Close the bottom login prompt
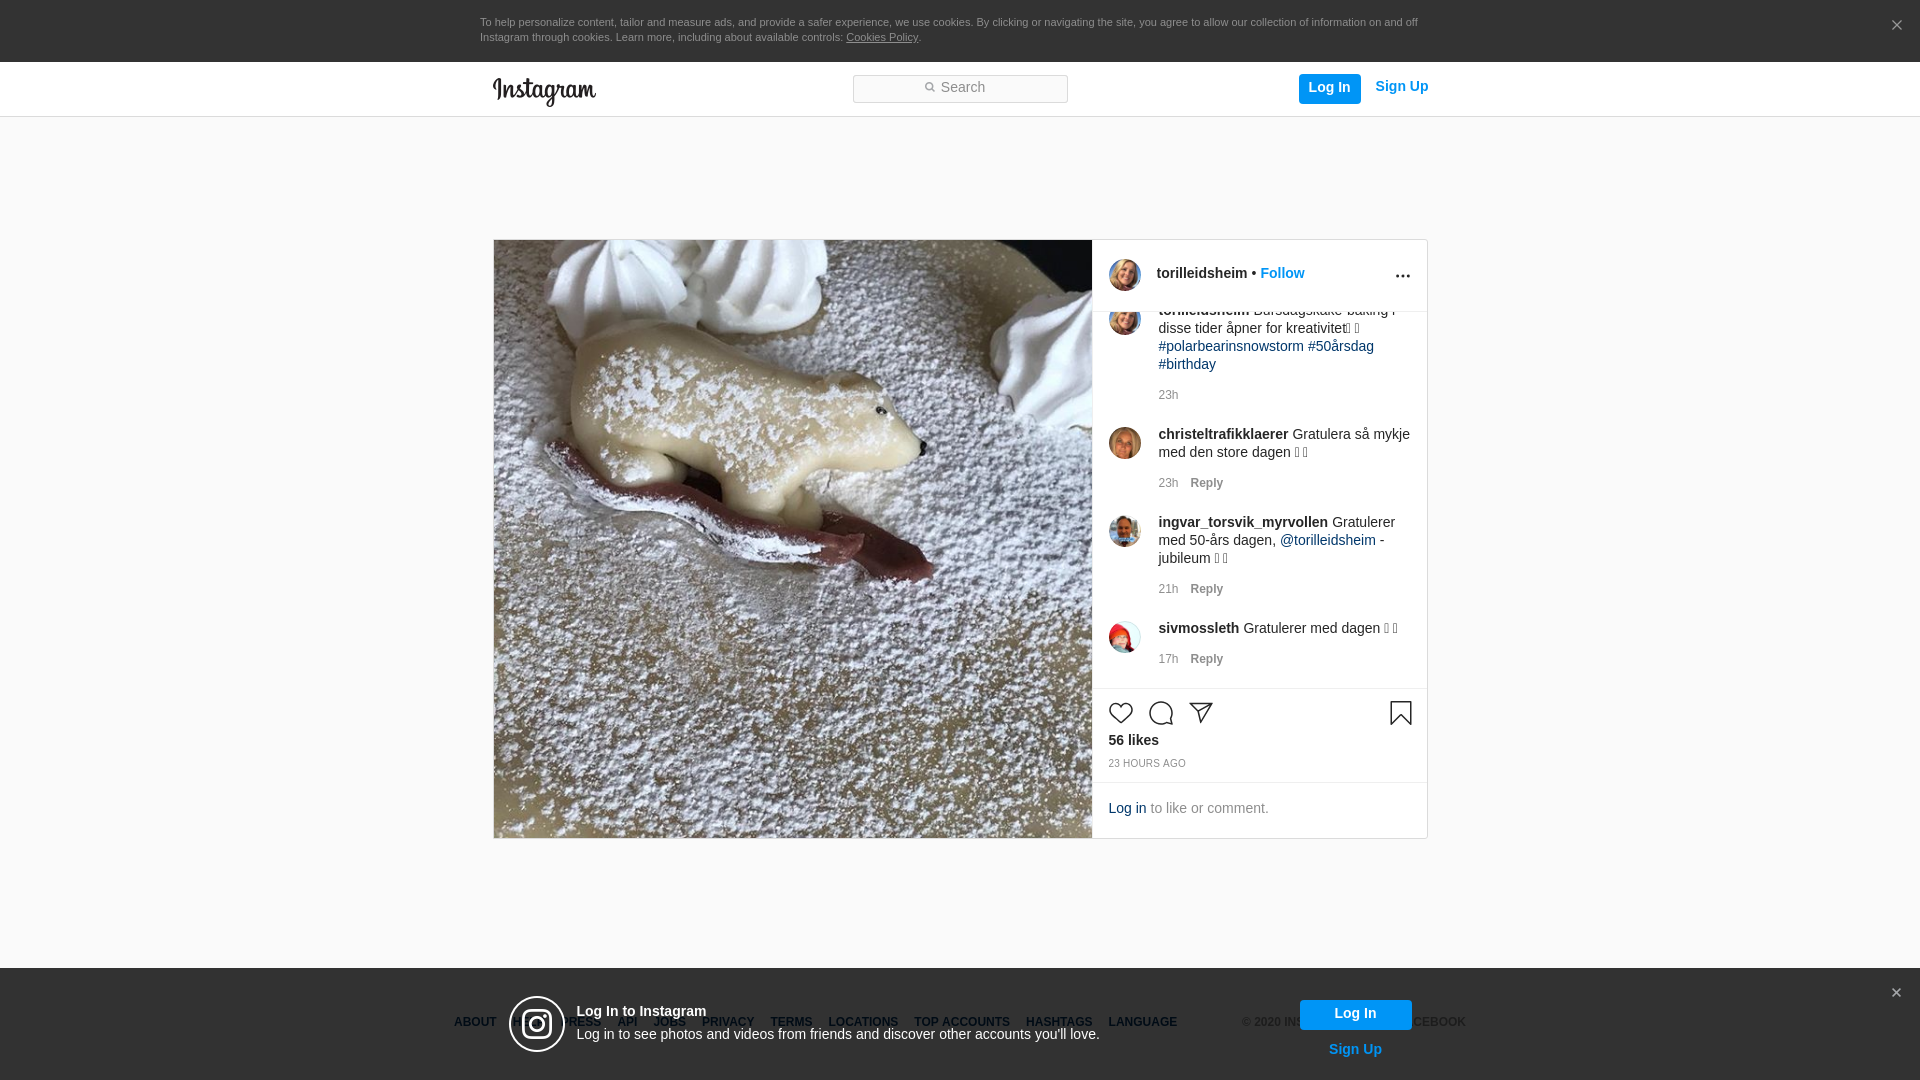This screenshot has height=1080, width=1920. click(1896, 993)
